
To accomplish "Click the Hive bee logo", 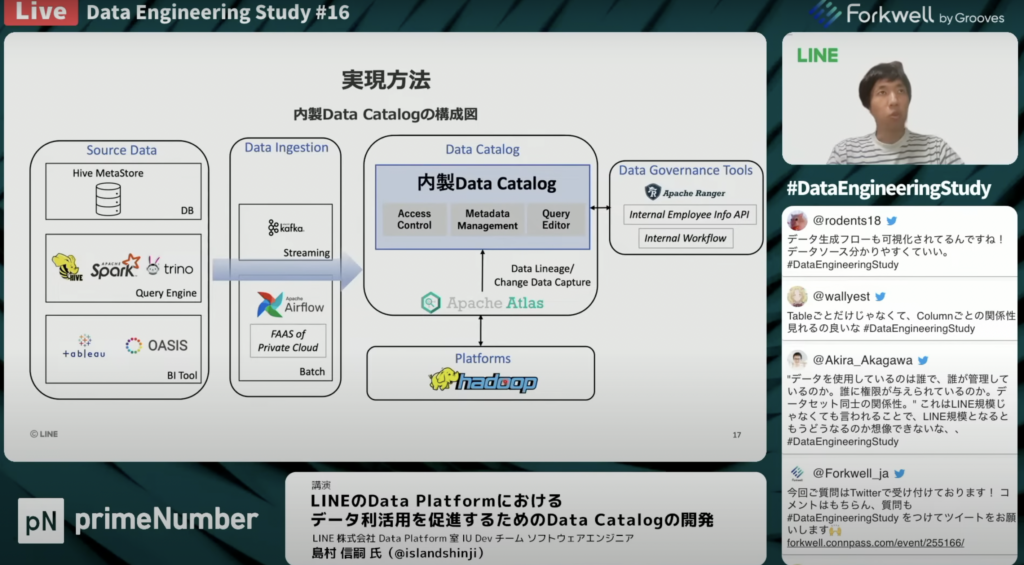I will point(67,267).
